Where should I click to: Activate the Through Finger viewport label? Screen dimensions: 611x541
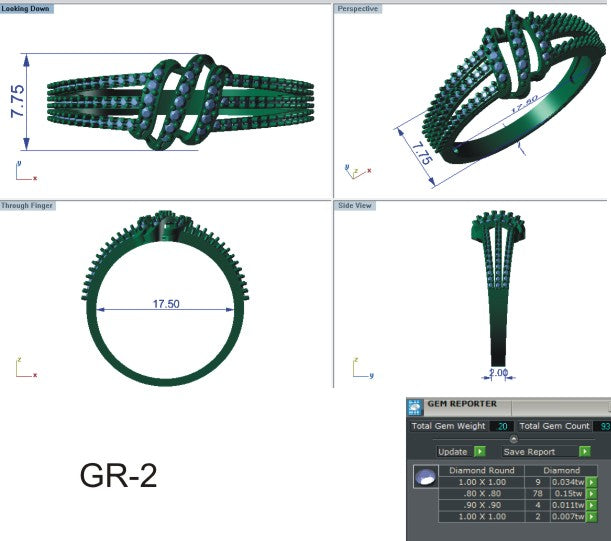[x=27, y=205]
